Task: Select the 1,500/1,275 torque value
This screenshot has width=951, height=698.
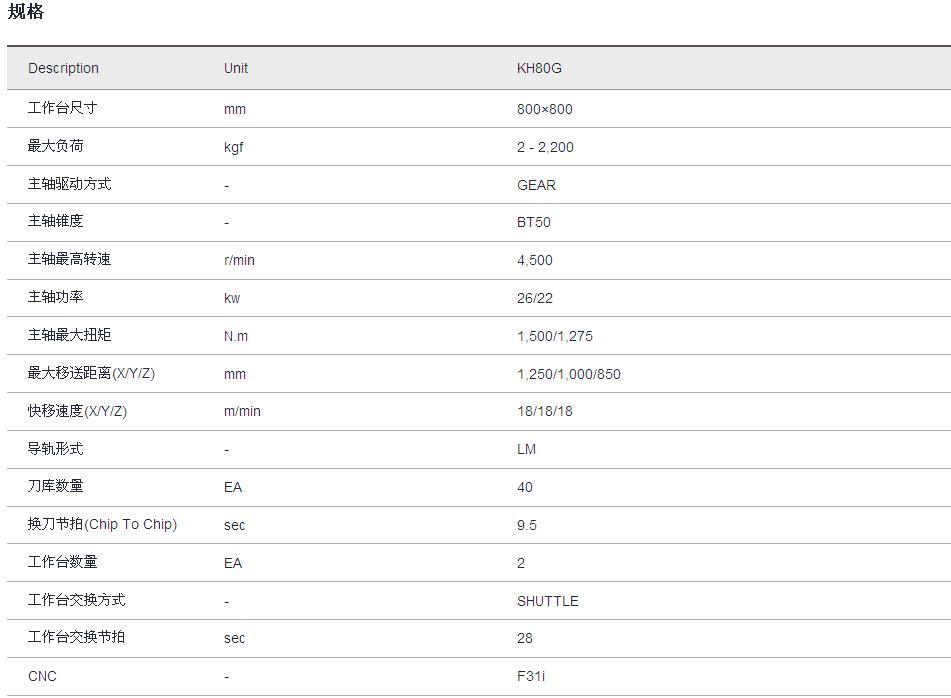Action: [554, 336]
